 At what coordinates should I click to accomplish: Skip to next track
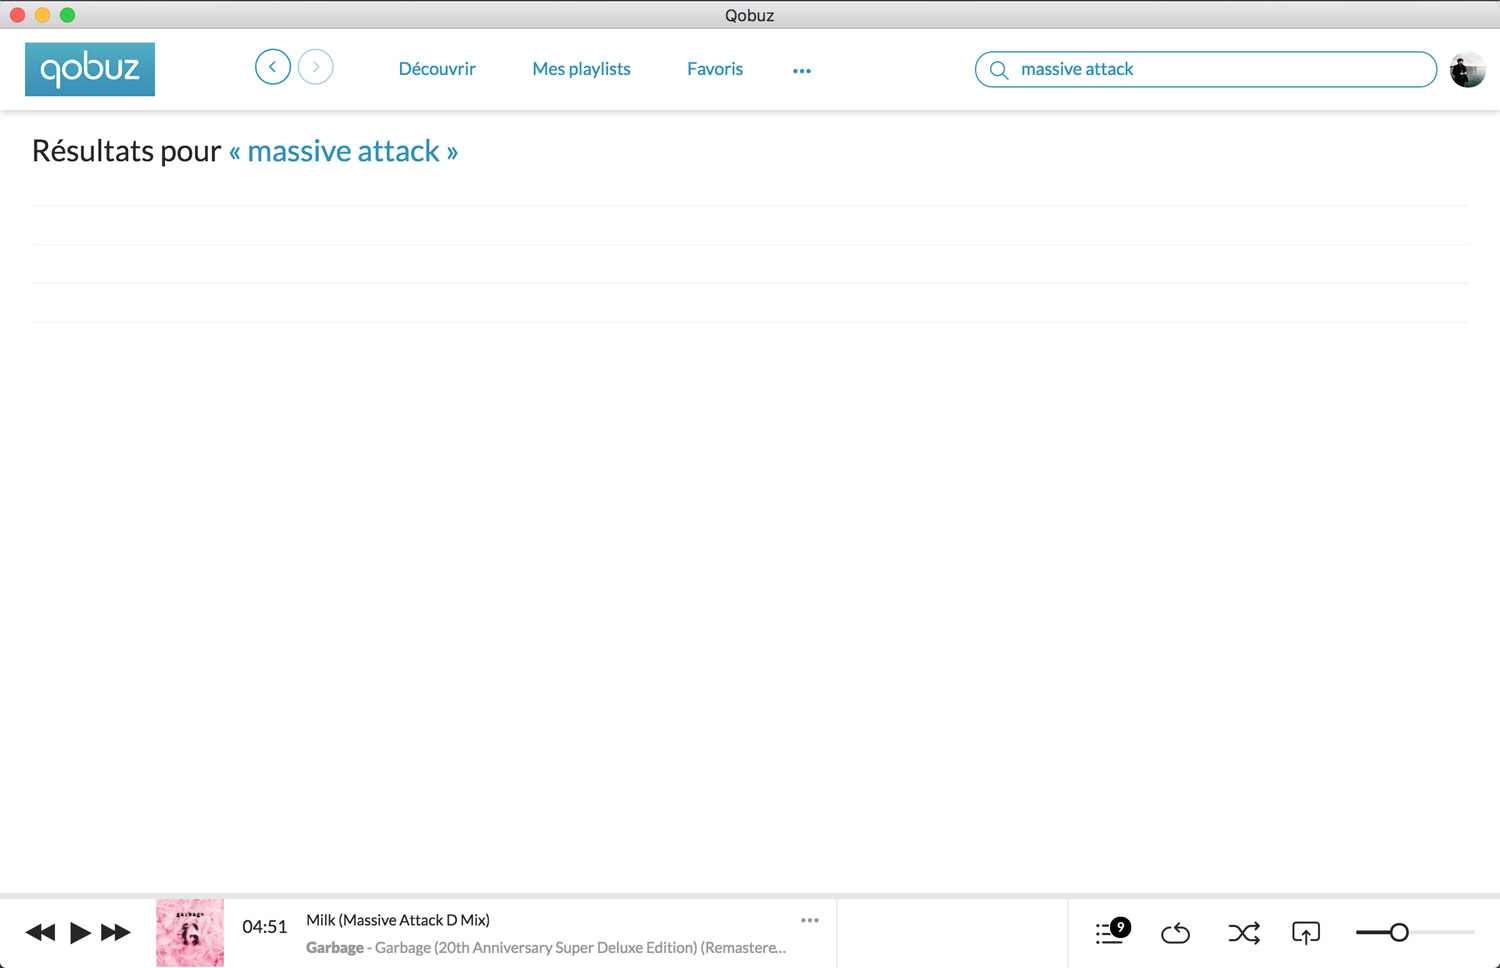click(116, 933)
